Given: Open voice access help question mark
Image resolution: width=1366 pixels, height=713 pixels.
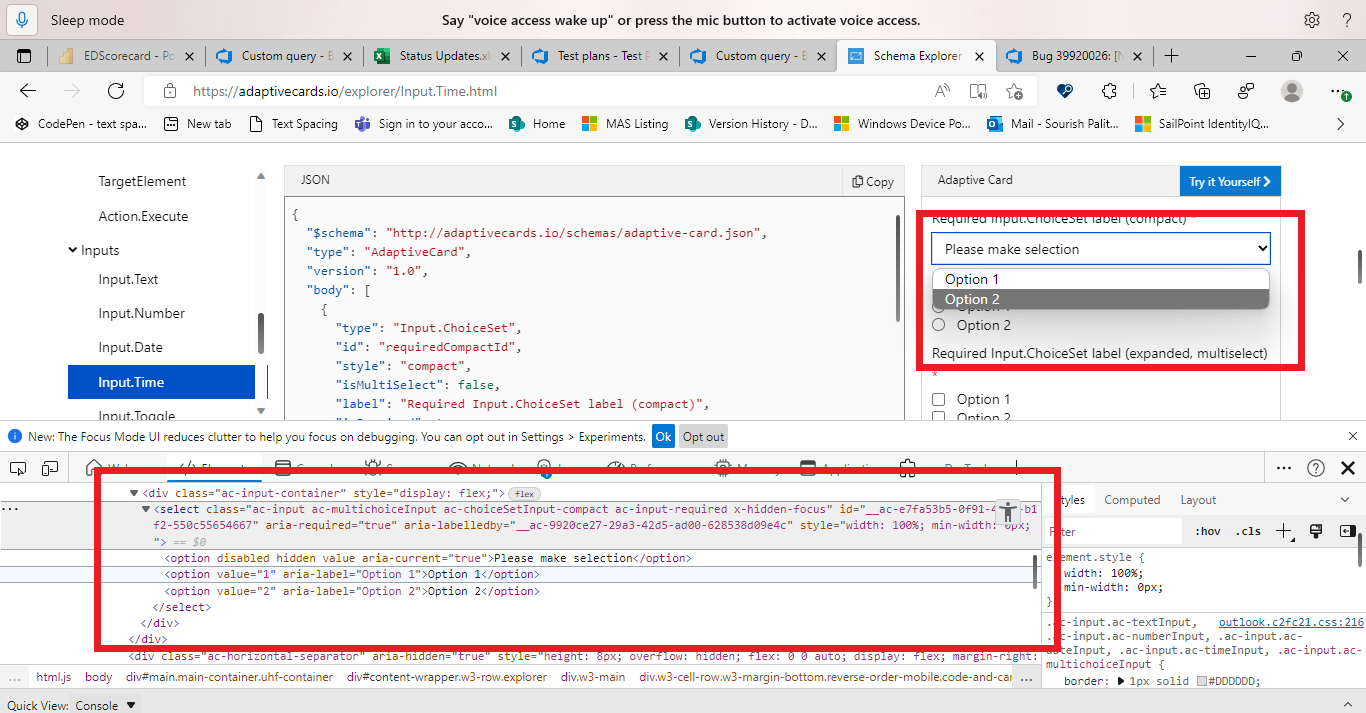Looking at the screenshot, I should [x=1345, y=20].
